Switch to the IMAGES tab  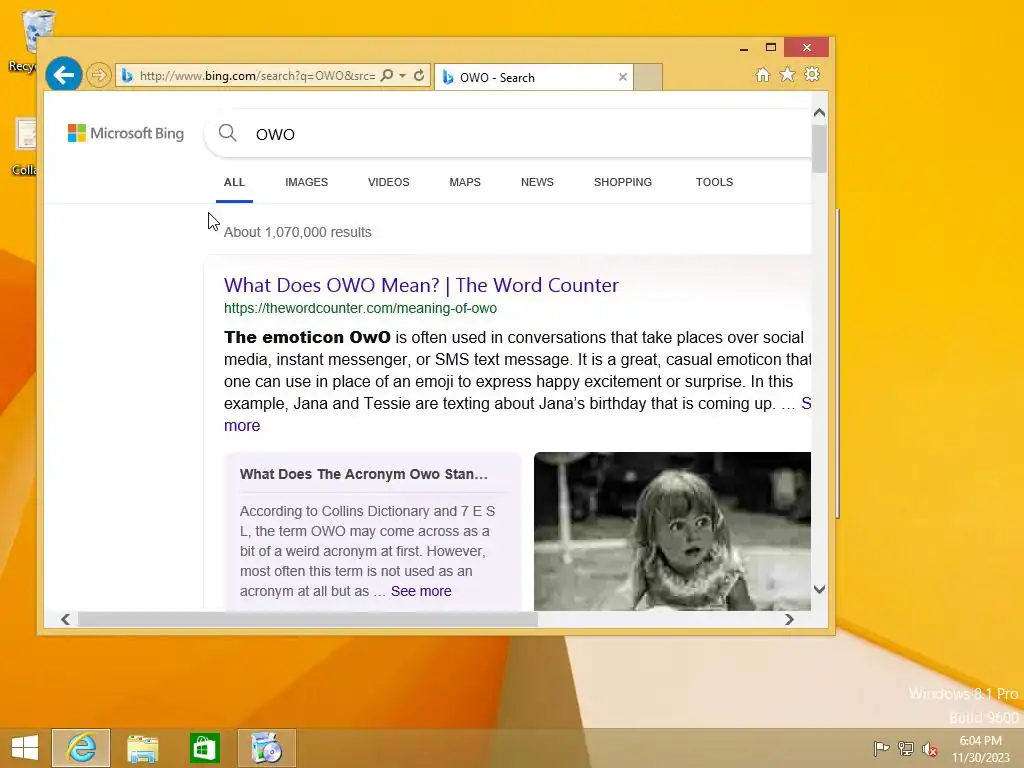click(x=306, y=182)
